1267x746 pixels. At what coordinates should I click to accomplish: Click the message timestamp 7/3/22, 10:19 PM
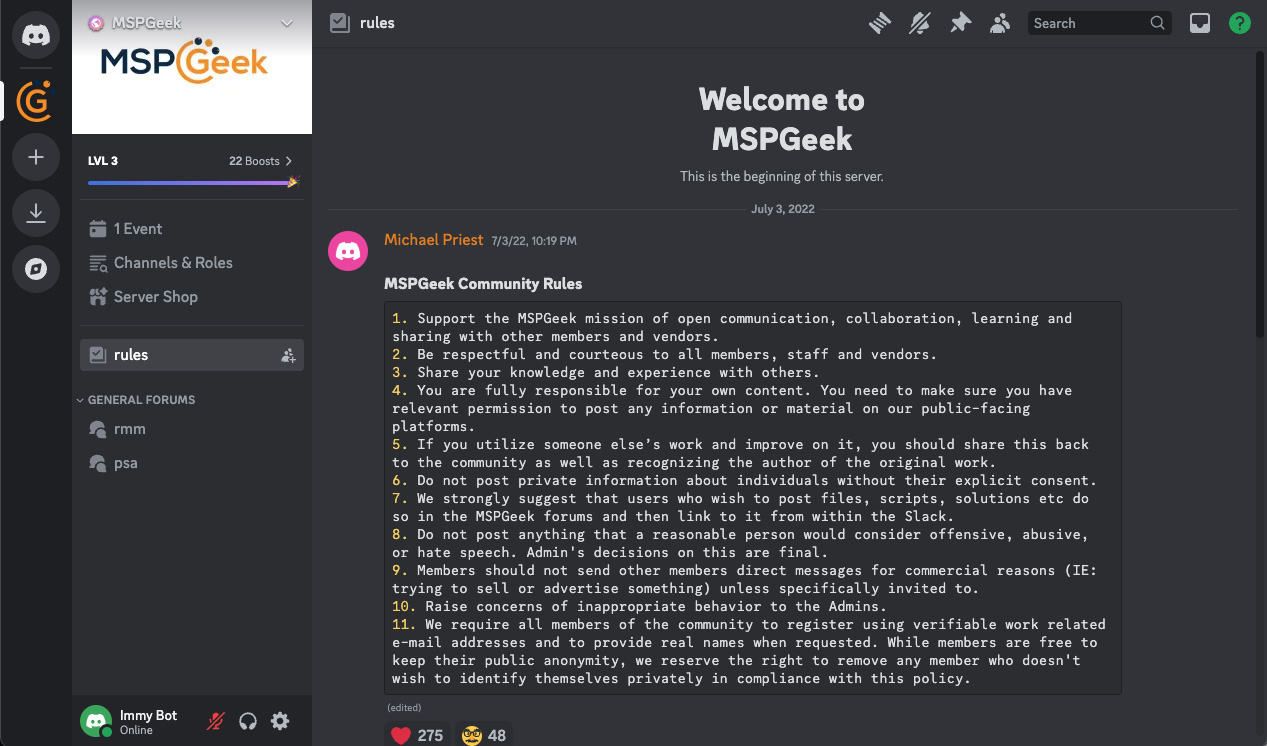[x=534, y=241]
